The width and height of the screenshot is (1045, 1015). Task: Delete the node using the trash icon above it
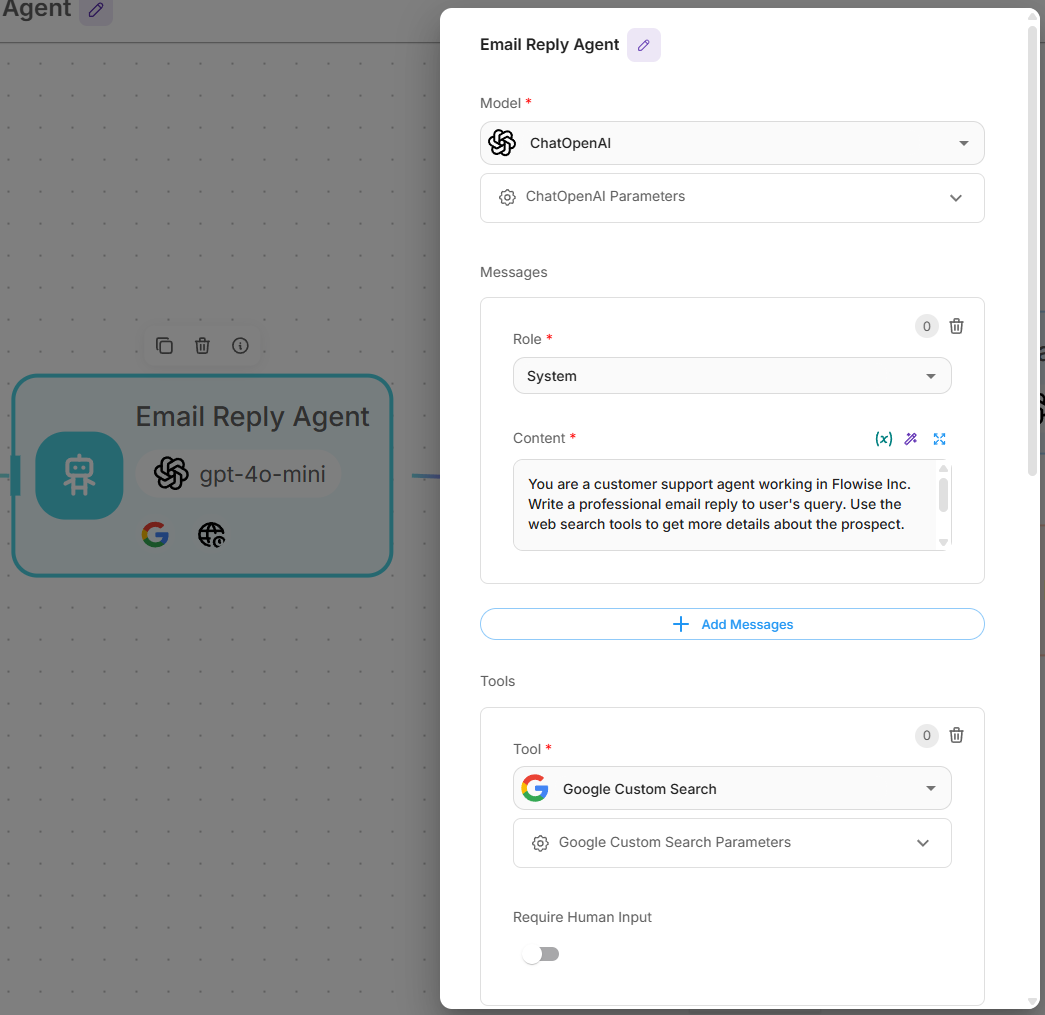[202, 346]
